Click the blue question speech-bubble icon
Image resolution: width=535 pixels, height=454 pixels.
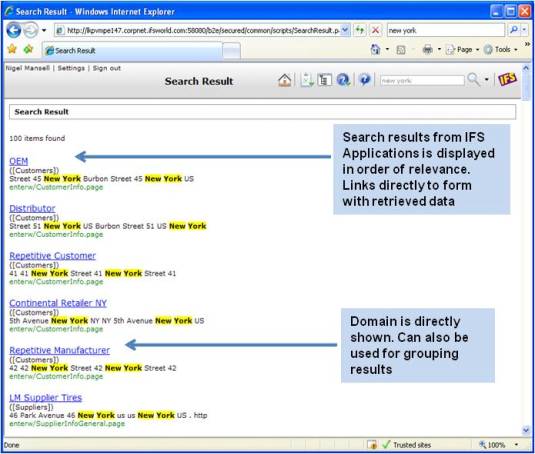pos(365,80)
